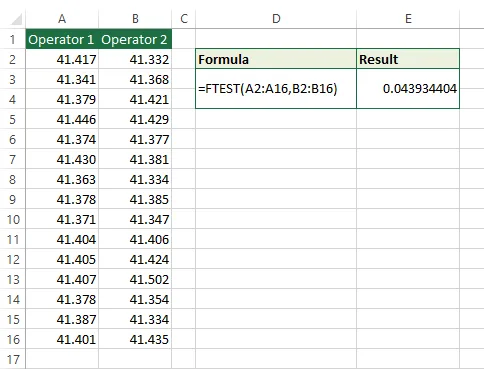The image size is (484, 369).
Task: Select column D header
Action: click(x=276, y=19)
